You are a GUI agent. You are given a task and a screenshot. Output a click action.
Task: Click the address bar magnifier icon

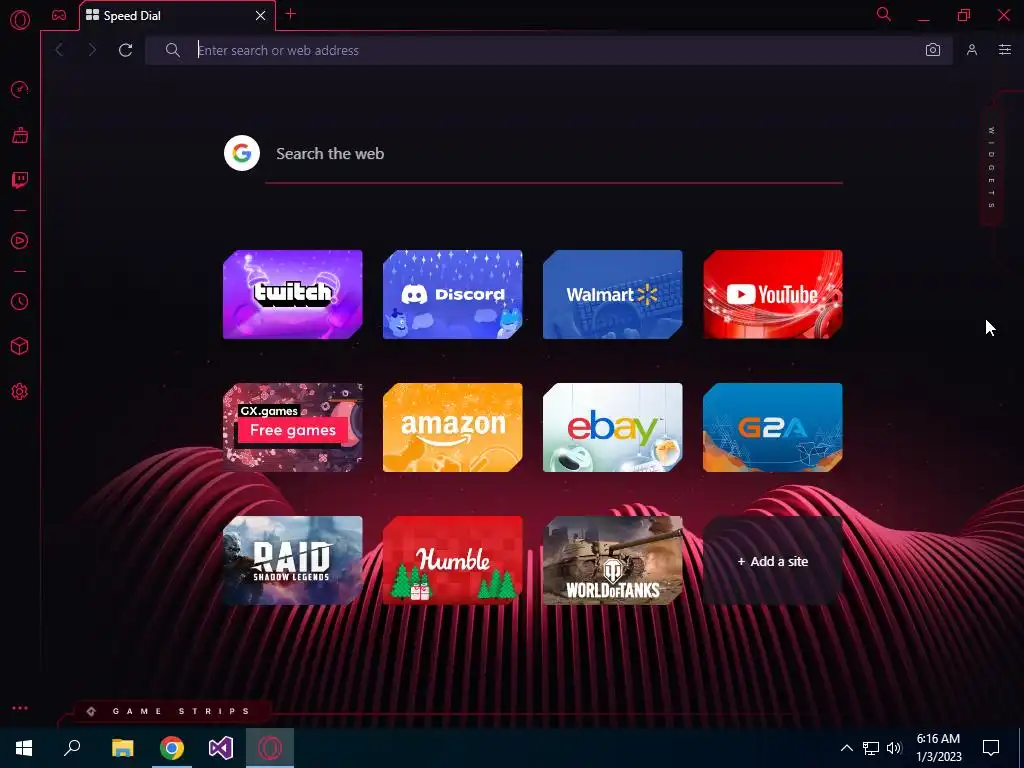tap(172, 50)
